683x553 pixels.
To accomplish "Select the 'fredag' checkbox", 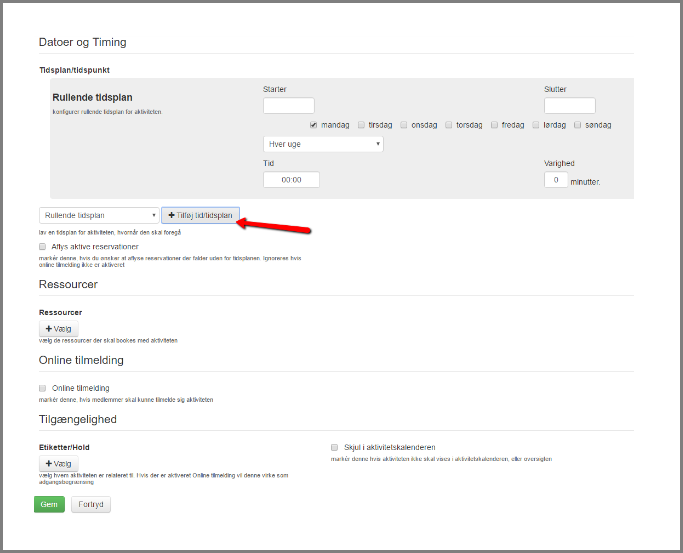I will tap(494, 125).
